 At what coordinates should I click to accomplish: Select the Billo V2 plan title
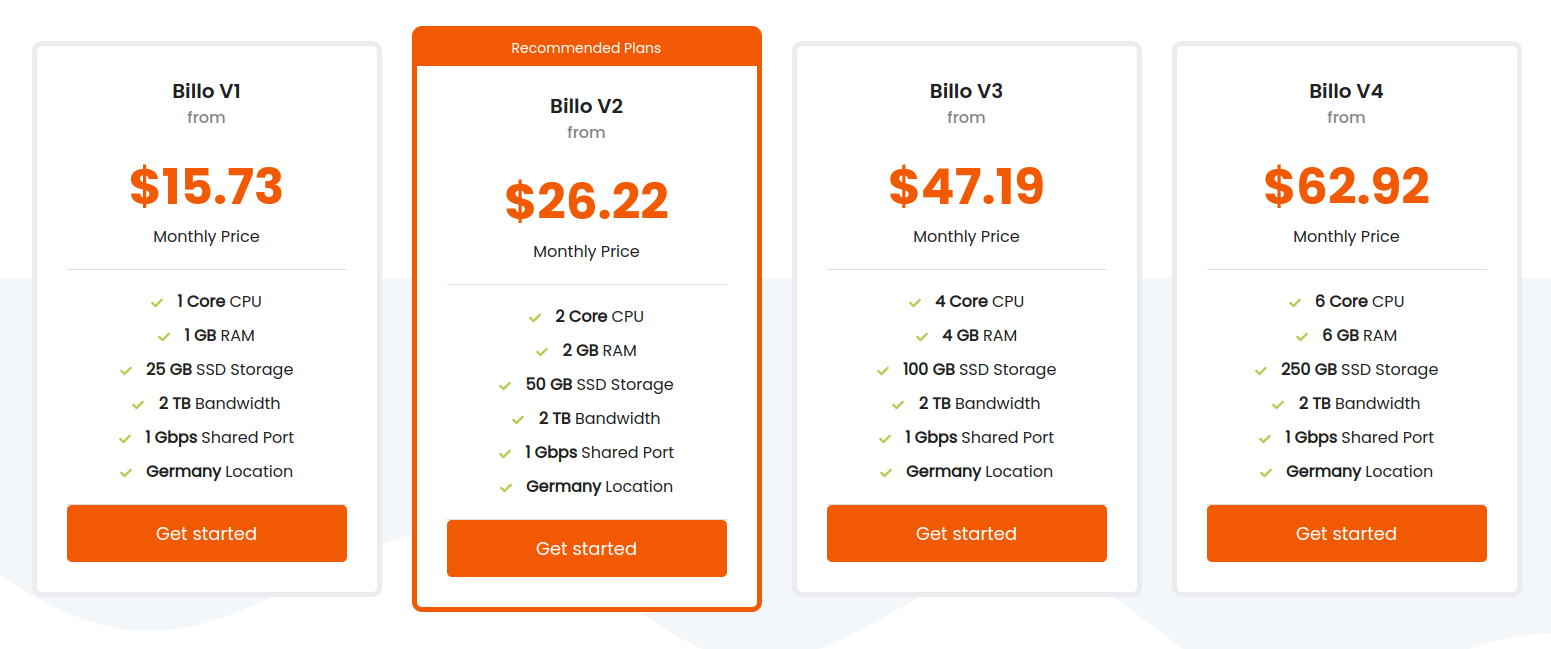pyautogui.click(x=586, y=106)
